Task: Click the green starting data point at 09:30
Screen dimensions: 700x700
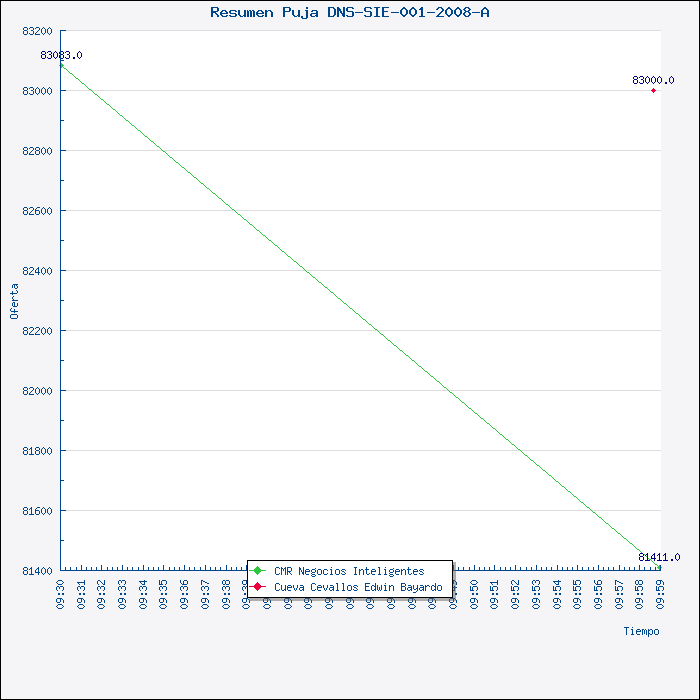Action: [x=61, y=65]
